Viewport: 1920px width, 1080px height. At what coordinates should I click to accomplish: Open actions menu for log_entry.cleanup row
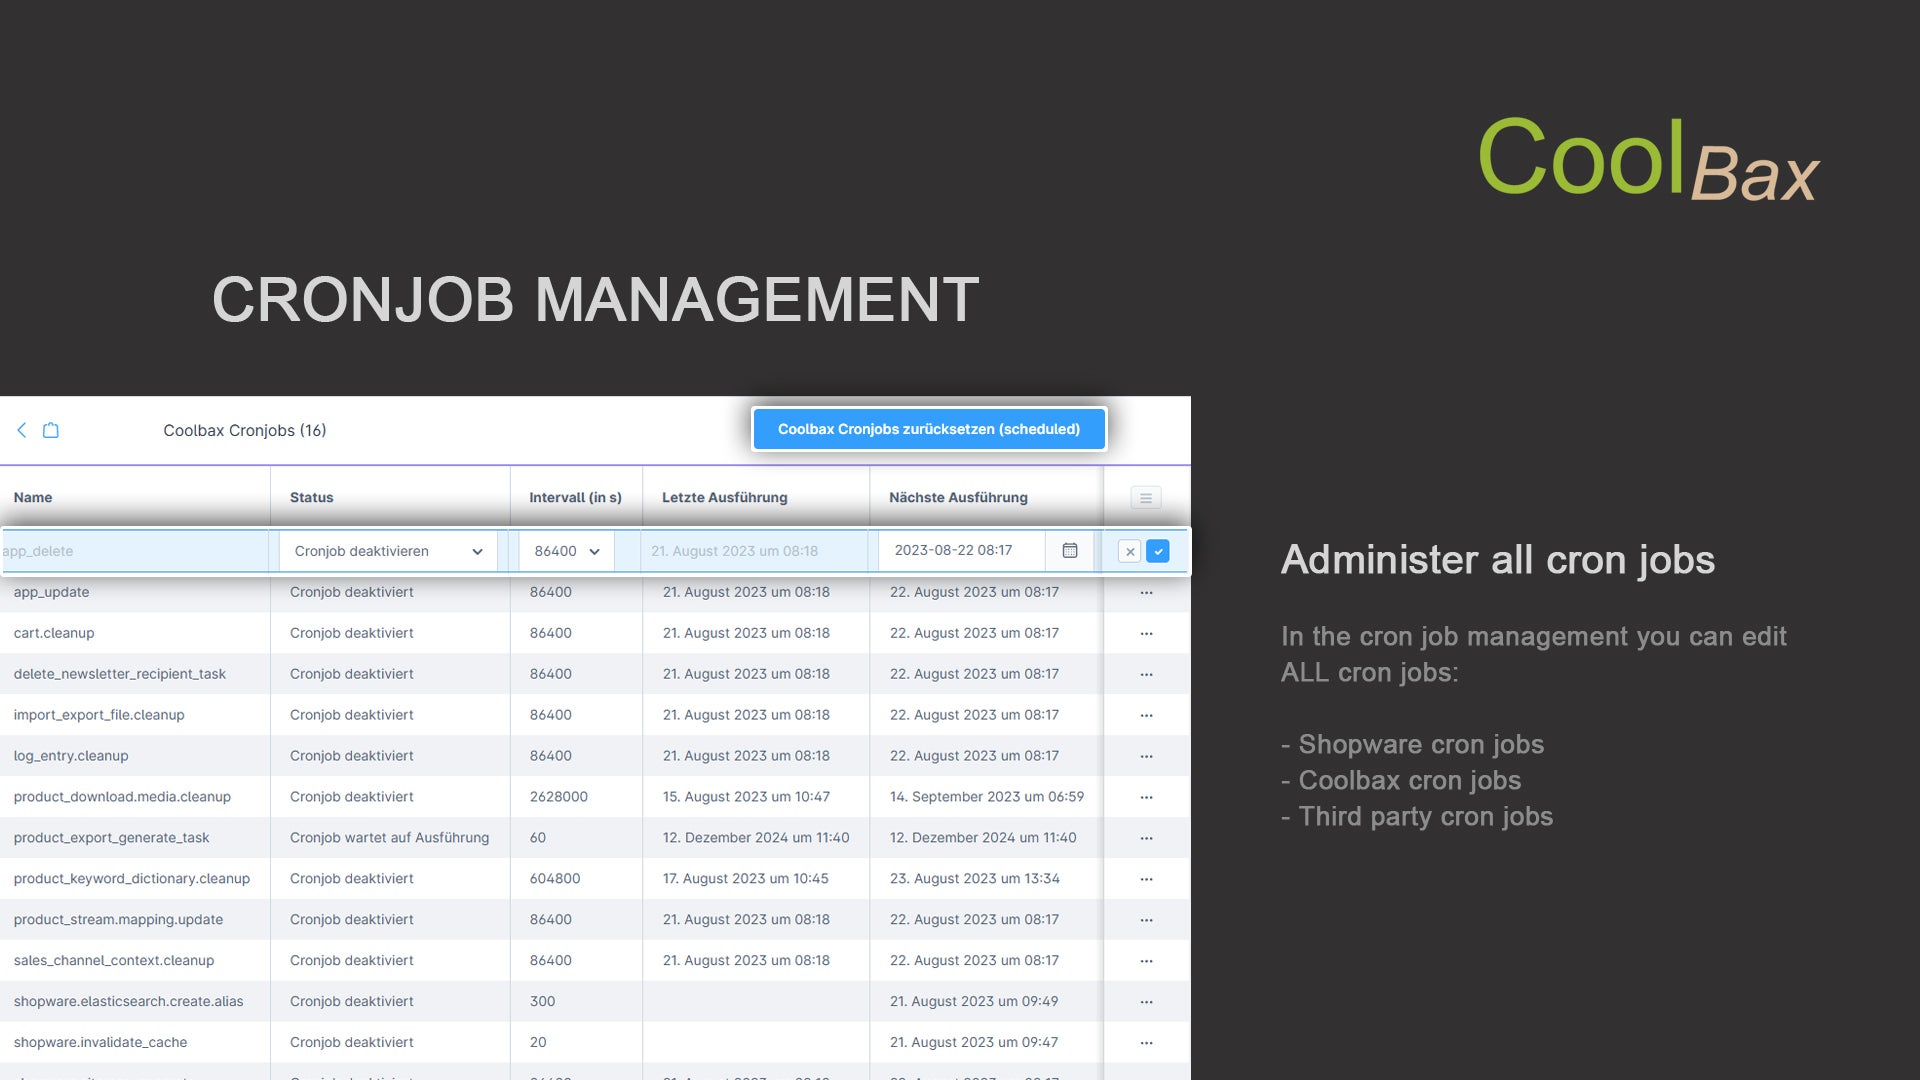(x=1146, y=757)
